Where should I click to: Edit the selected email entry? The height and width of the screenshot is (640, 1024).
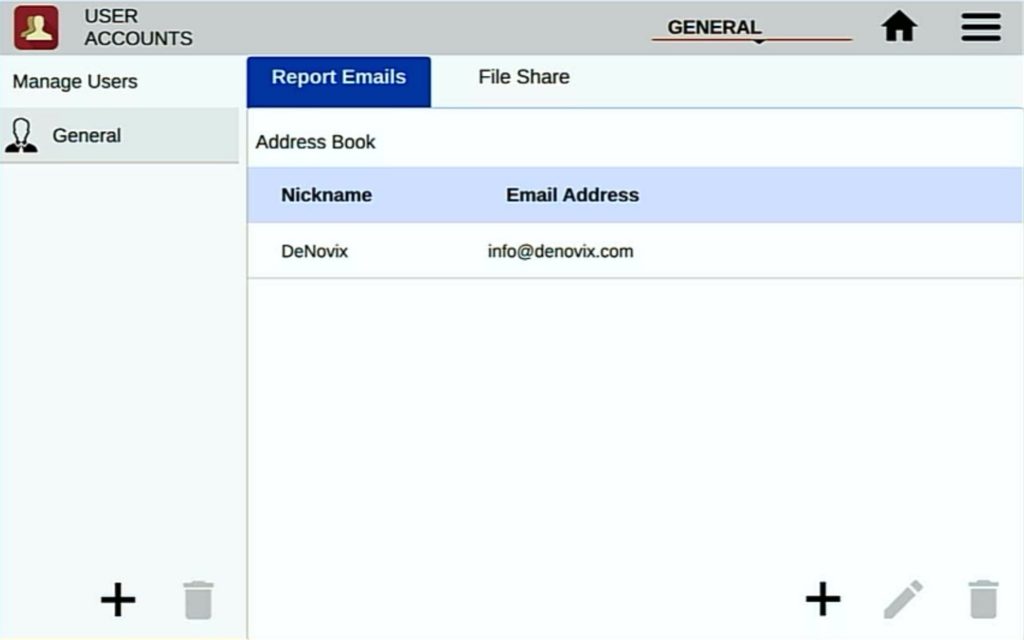point(904,598)
